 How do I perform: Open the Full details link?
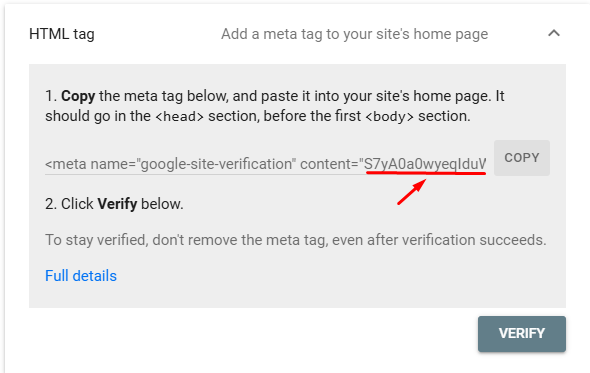click(81, 276)
